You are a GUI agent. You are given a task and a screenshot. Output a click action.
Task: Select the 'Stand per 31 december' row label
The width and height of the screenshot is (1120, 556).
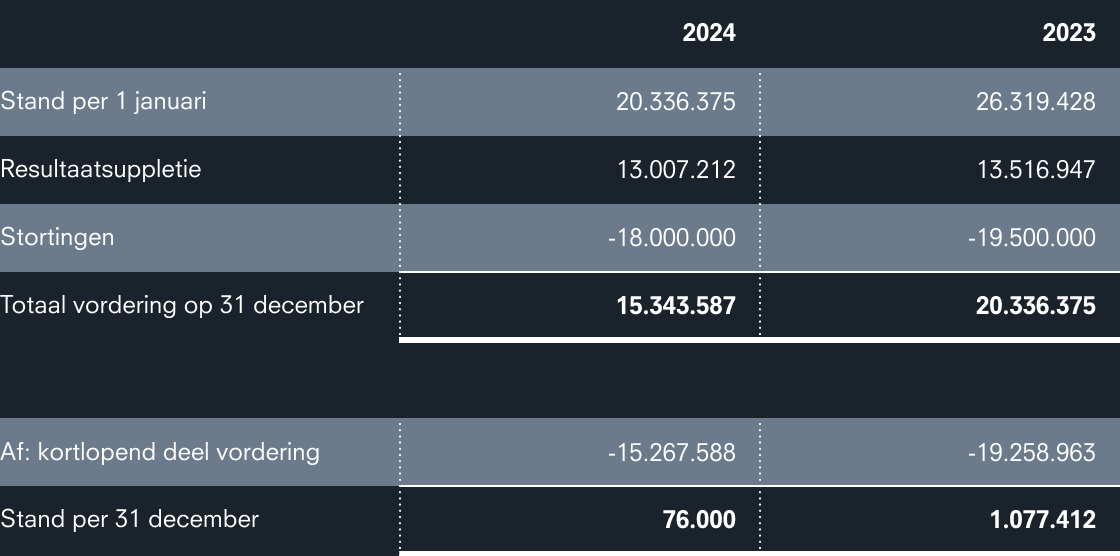point(130,519)
